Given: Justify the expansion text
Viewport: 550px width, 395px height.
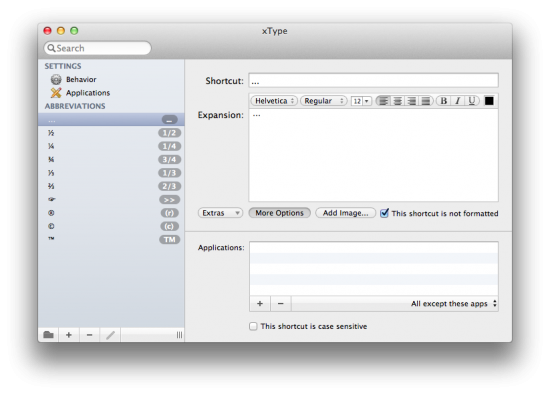Looking at the screenshot, I should (x=426, y=101).
